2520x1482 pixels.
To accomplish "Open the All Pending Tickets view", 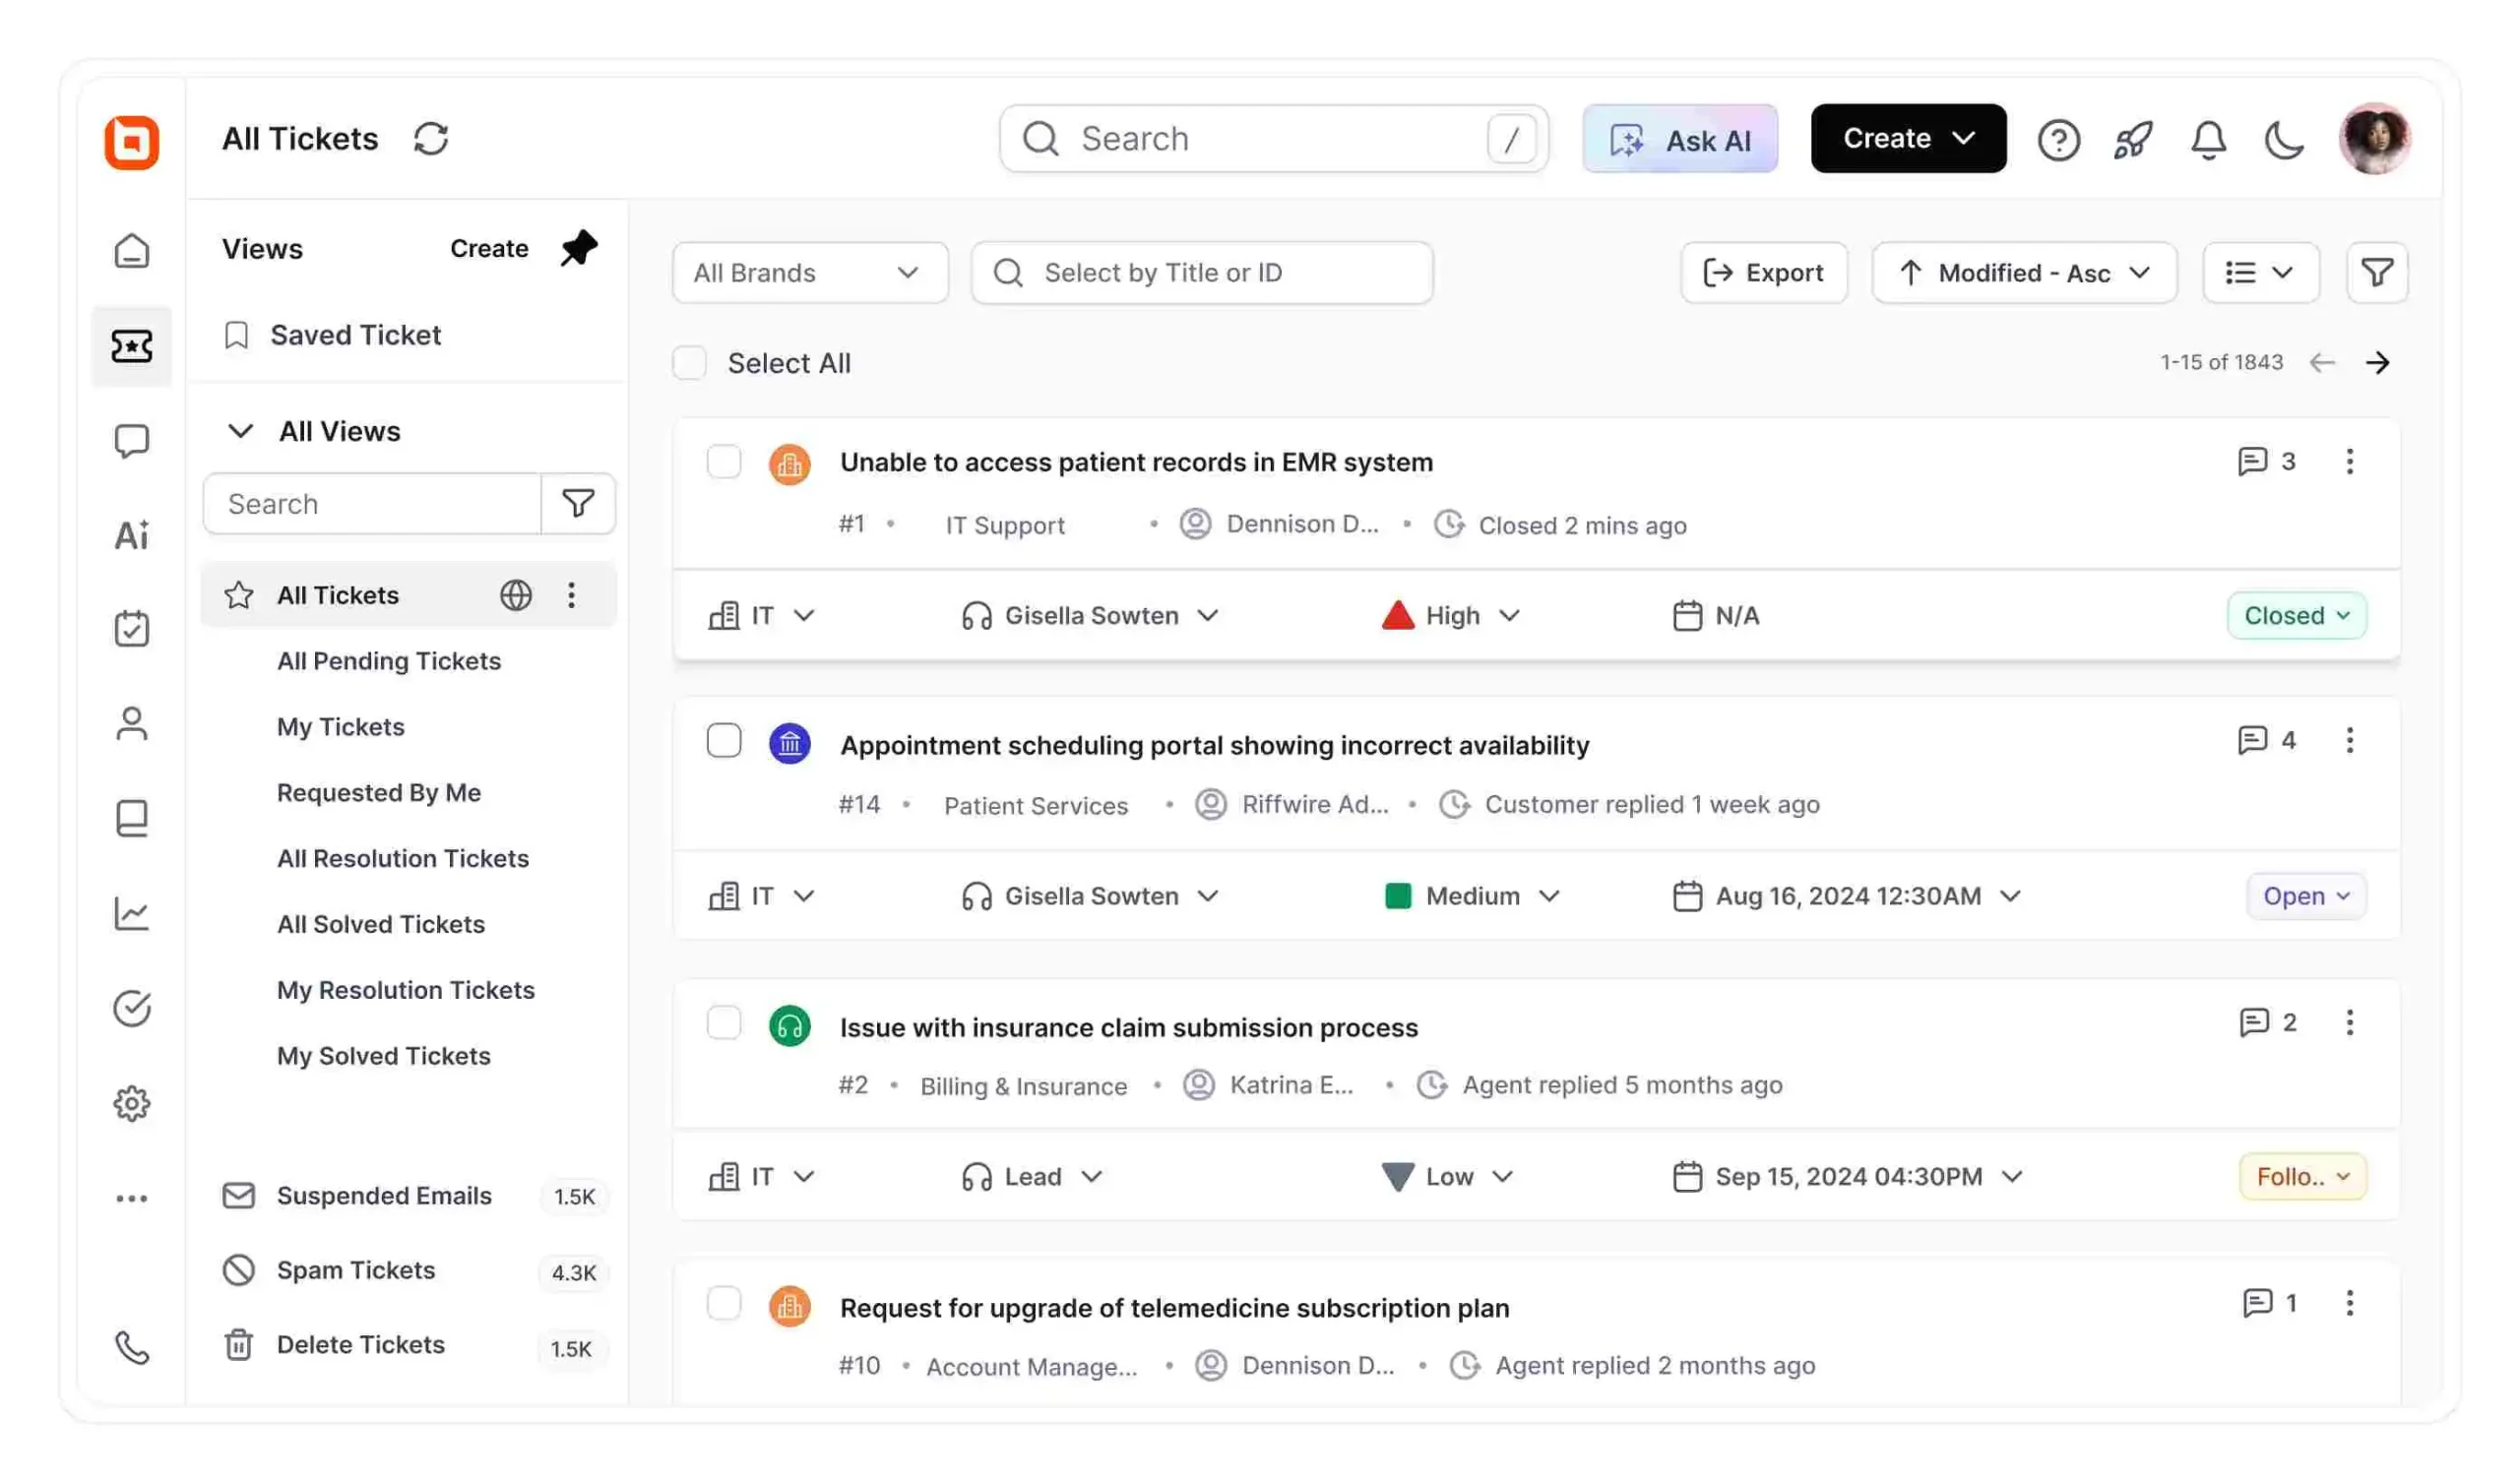I will [x=389, y=661].
